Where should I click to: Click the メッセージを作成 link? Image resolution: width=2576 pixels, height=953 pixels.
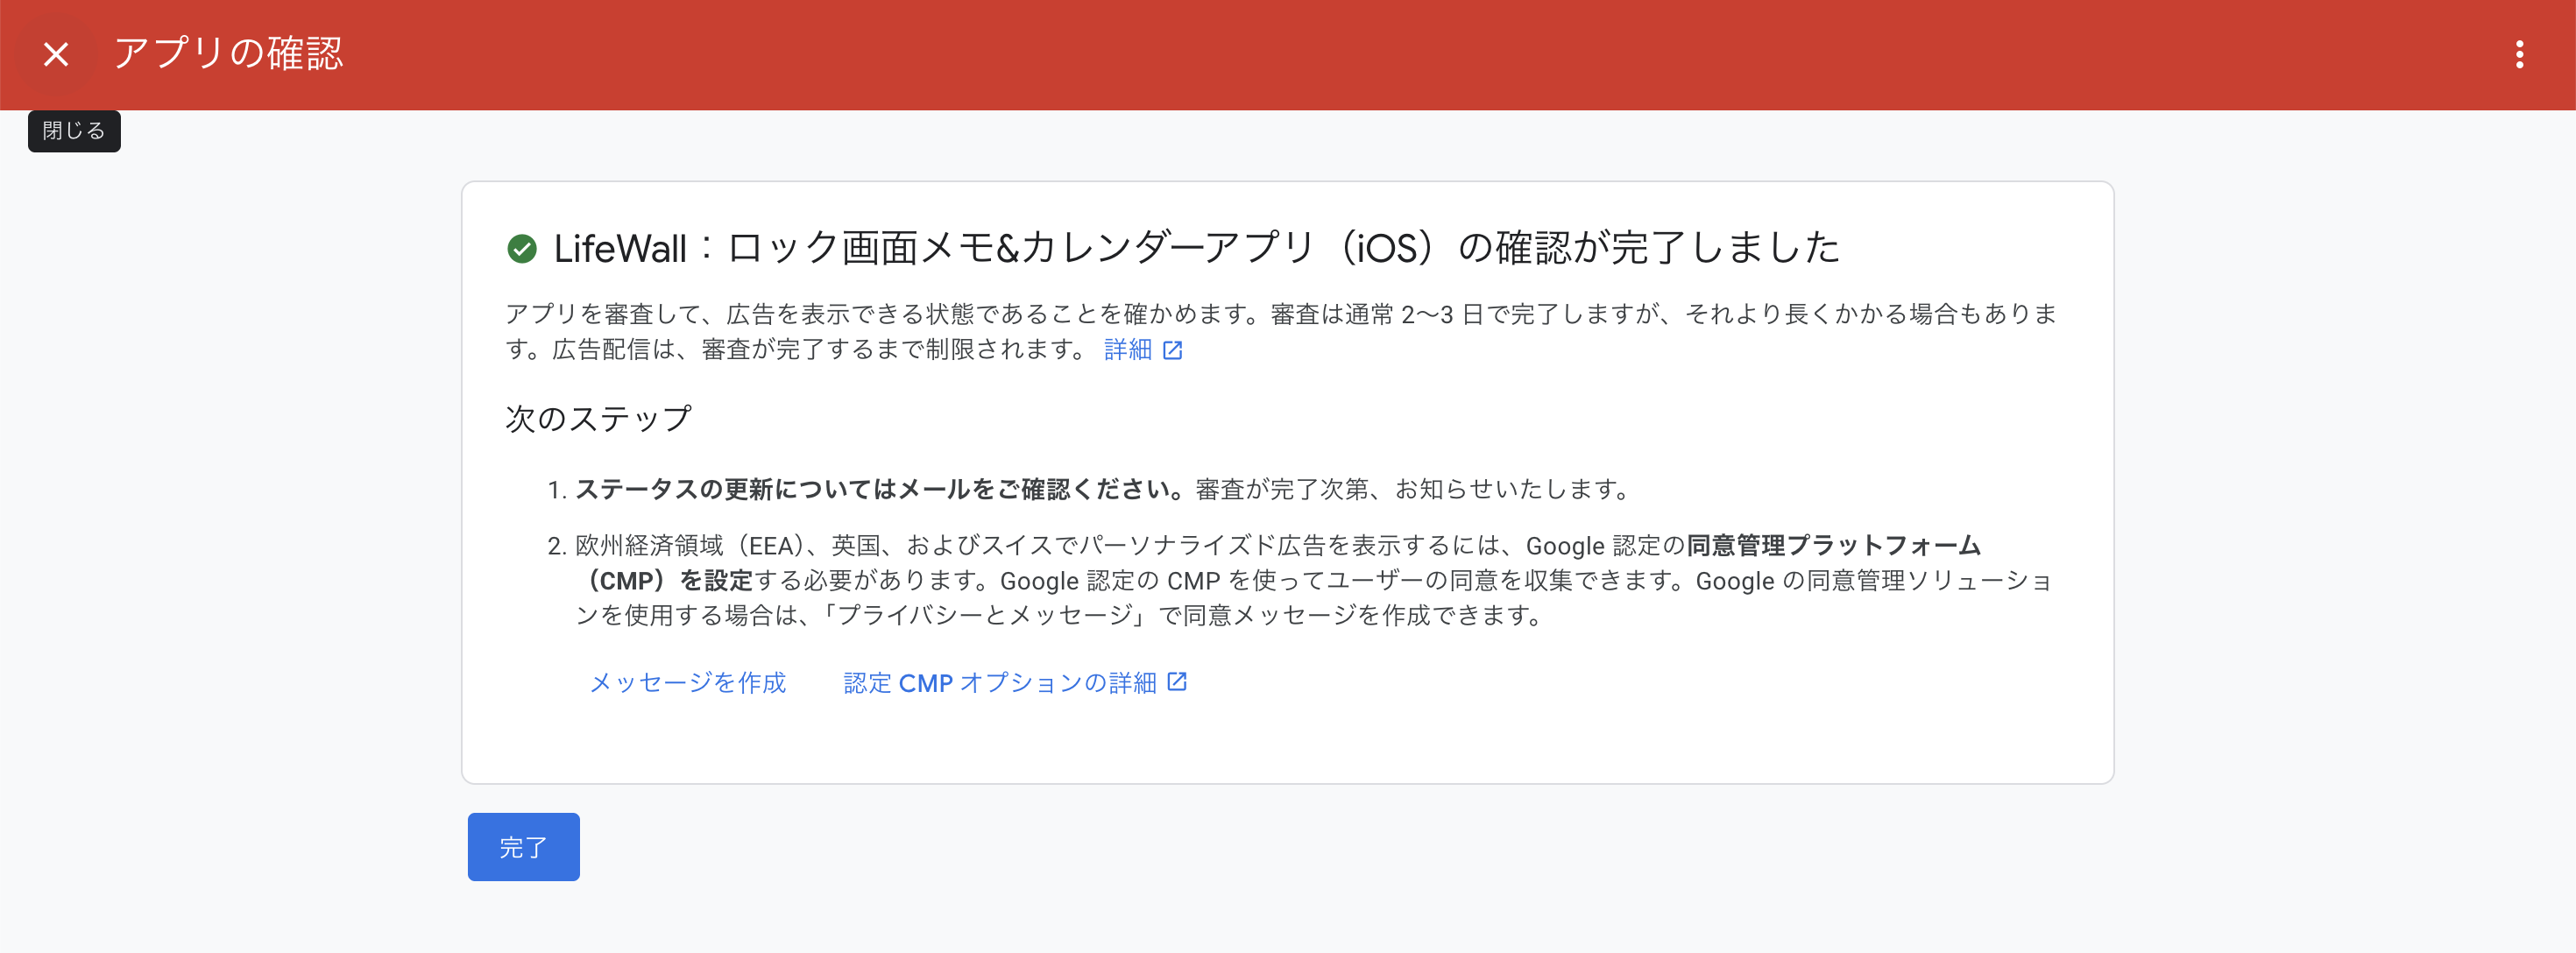pyautogui.click(x=688, y=682)
